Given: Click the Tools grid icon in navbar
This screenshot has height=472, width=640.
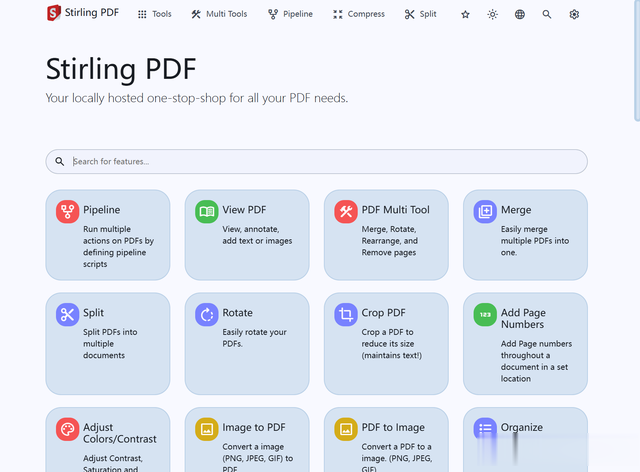Looking at the screenshot, I should (x=142, y=15).
